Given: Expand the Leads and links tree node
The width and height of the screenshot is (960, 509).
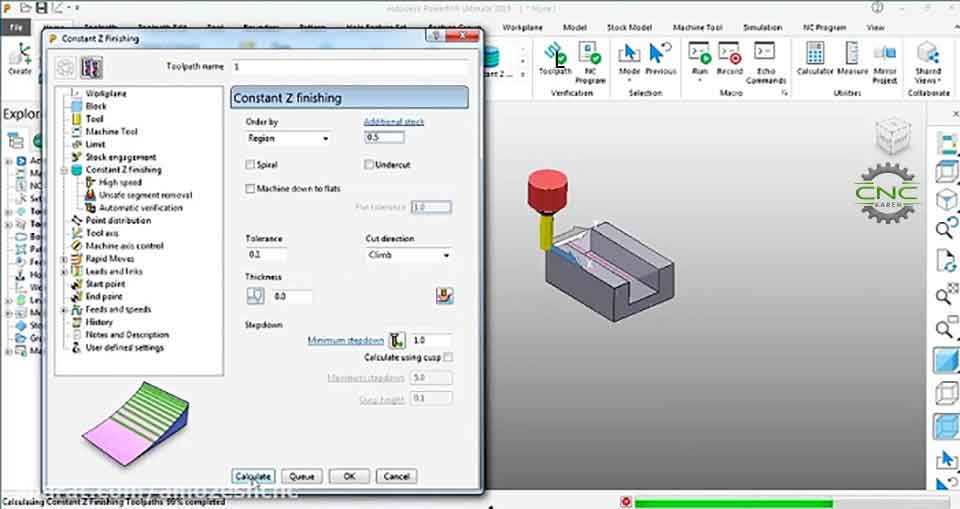Looking at the screenshot, I should point(64,271).
